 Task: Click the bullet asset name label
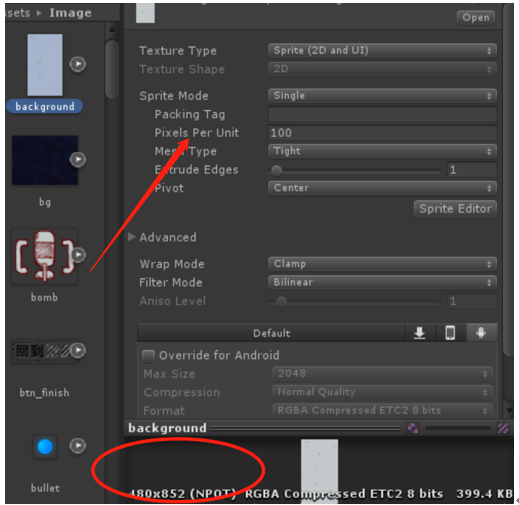(x=45, y=488)
